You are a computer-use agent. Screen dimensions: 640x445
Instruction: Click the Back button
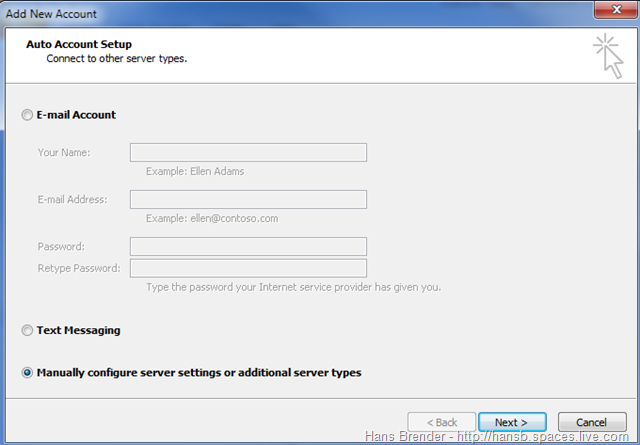point(440,422)
